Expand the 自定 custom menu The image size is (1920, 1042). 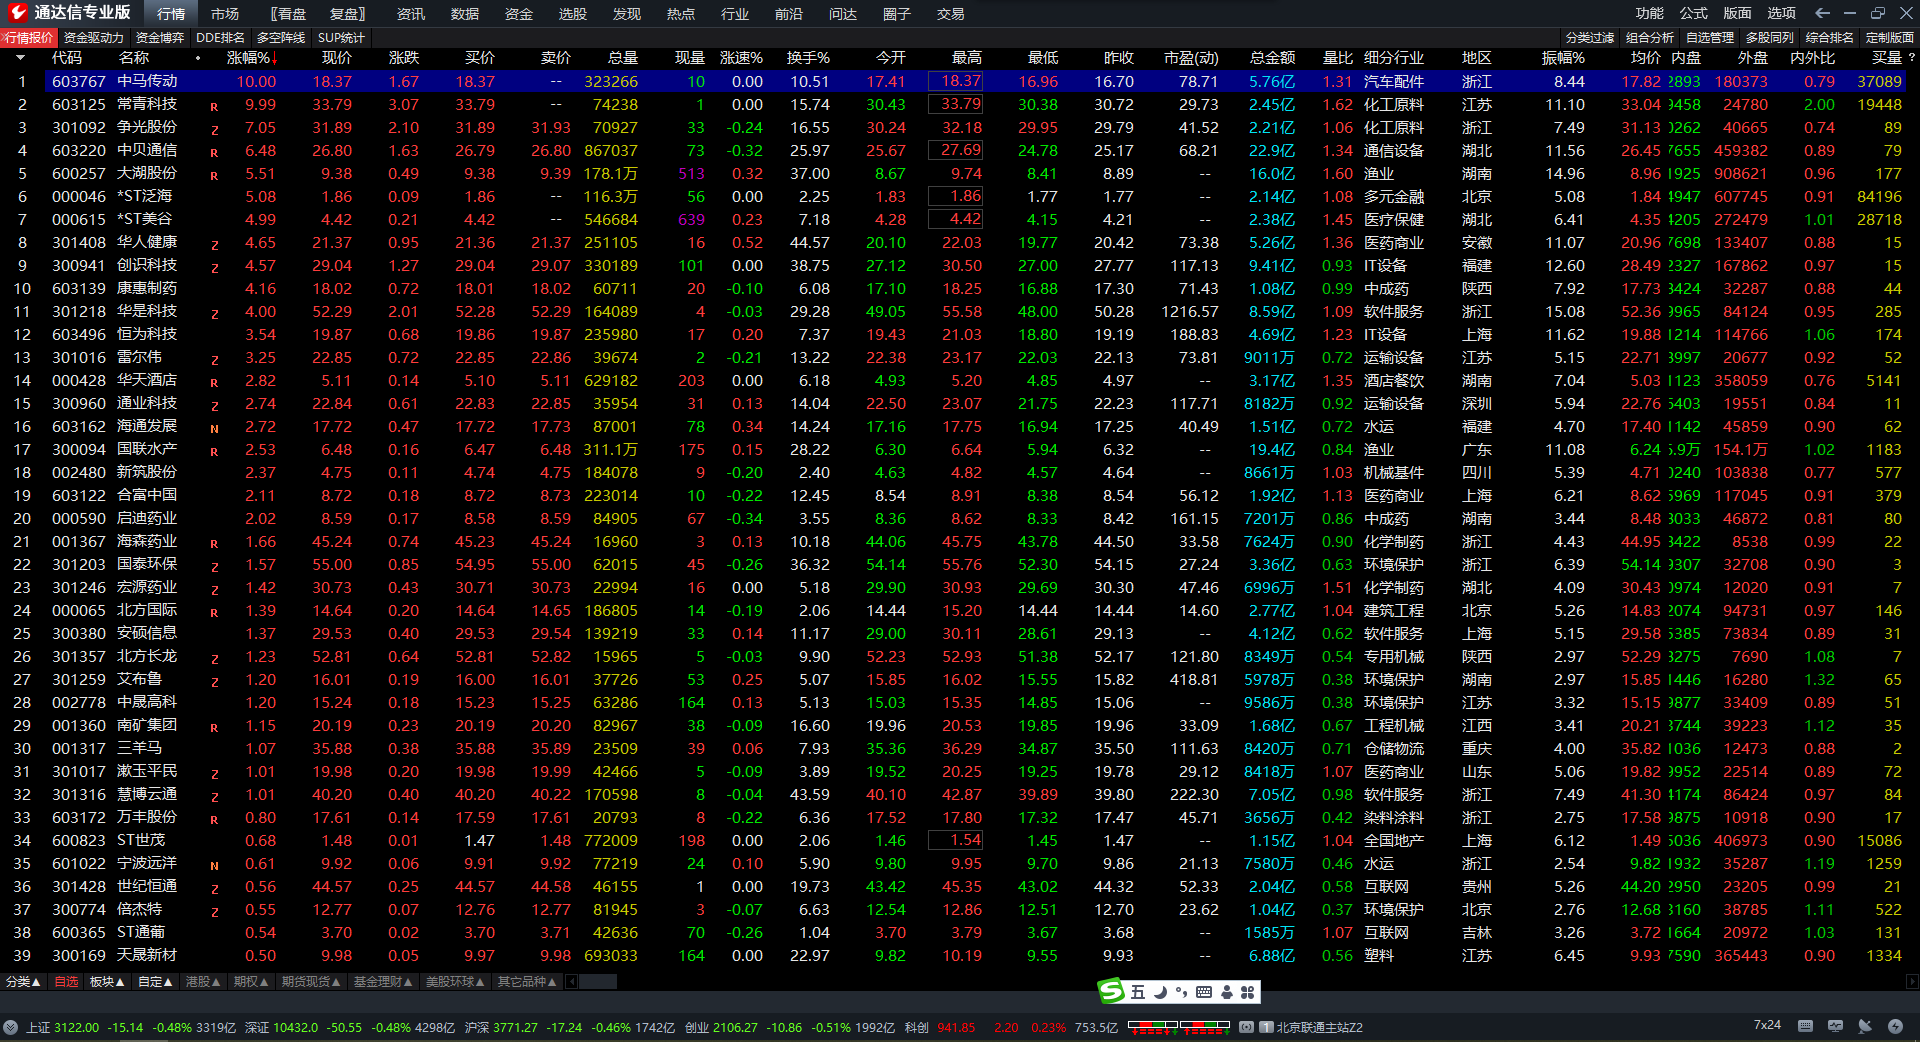click(155, 982)
